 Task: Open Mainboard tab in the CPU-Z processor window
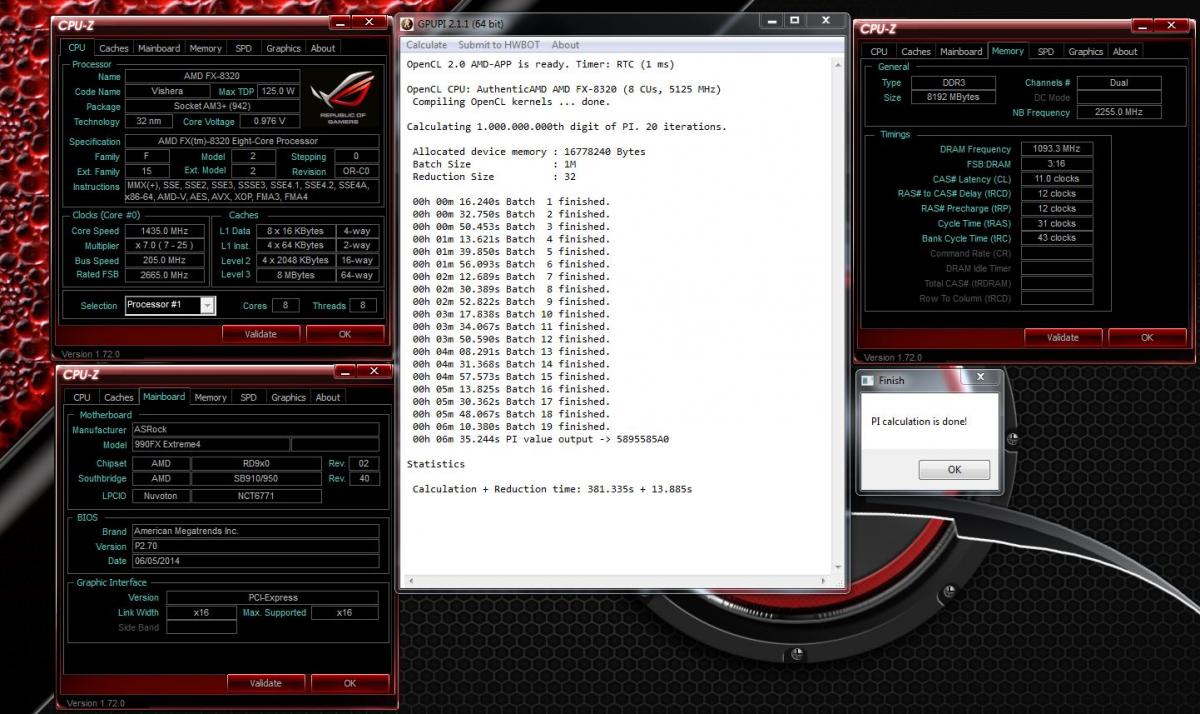[159, 48]
